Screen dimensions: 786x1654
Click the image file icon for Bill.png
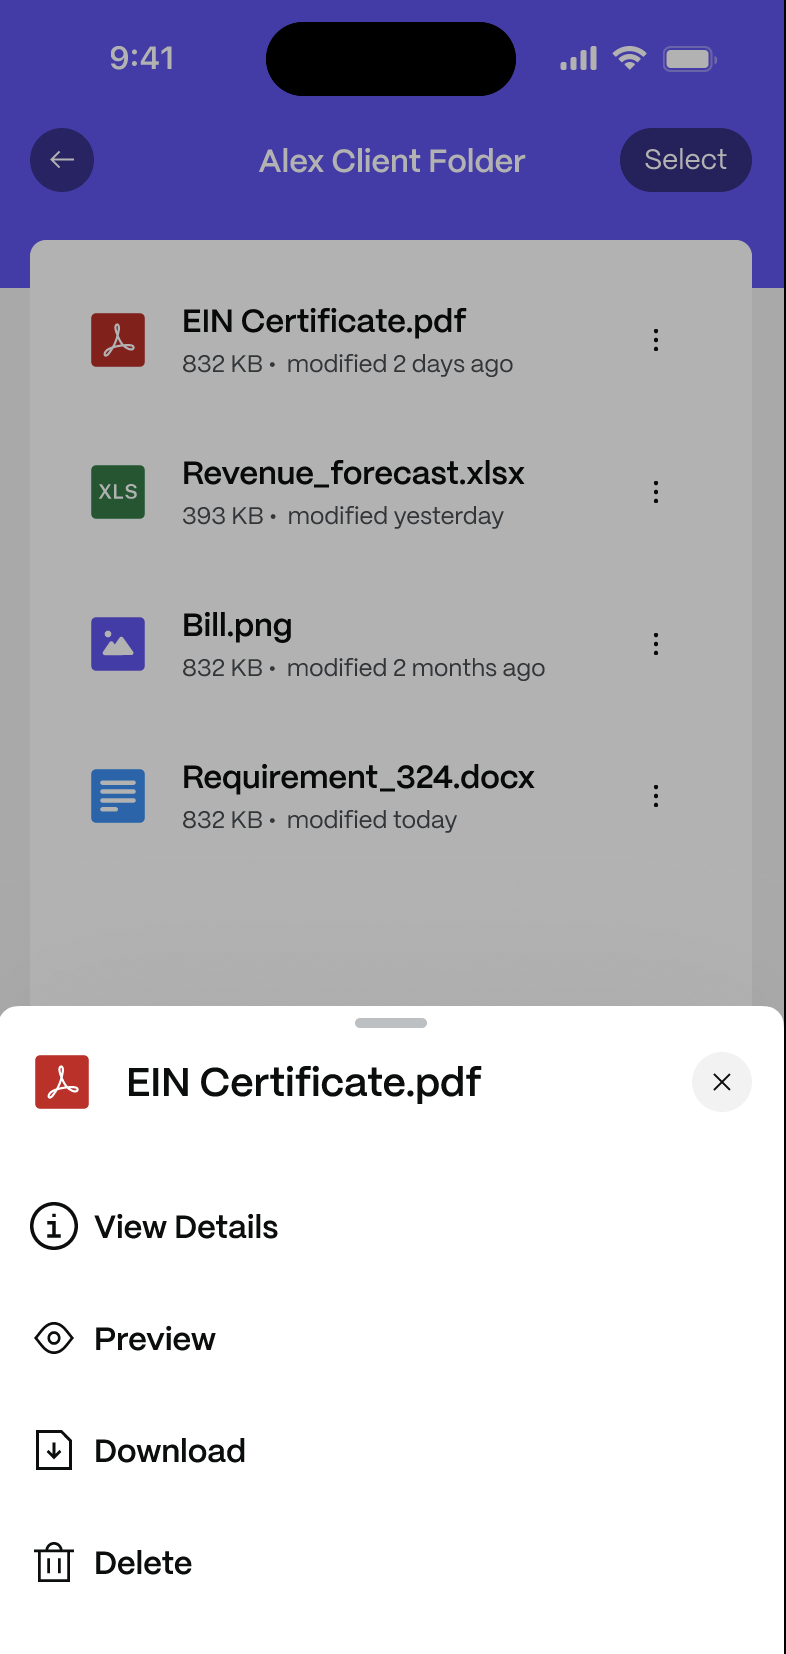click(118, 644)
